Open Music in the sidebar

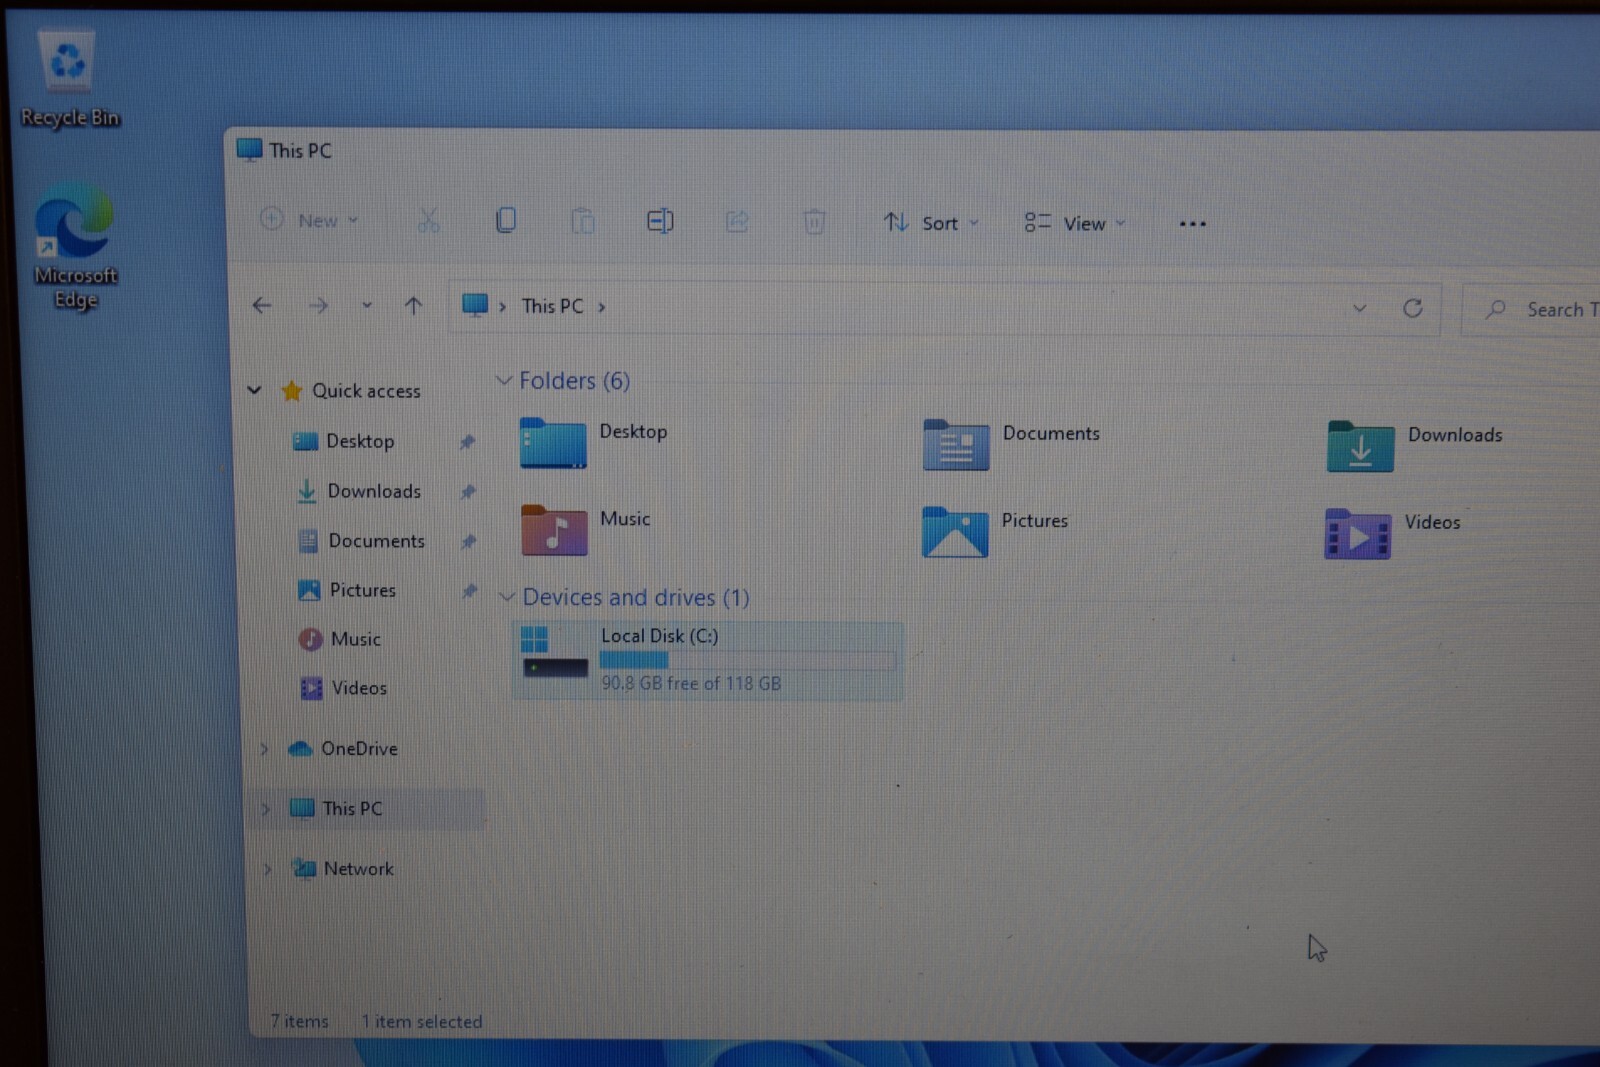pyautogui.click(x=356, y=639)
